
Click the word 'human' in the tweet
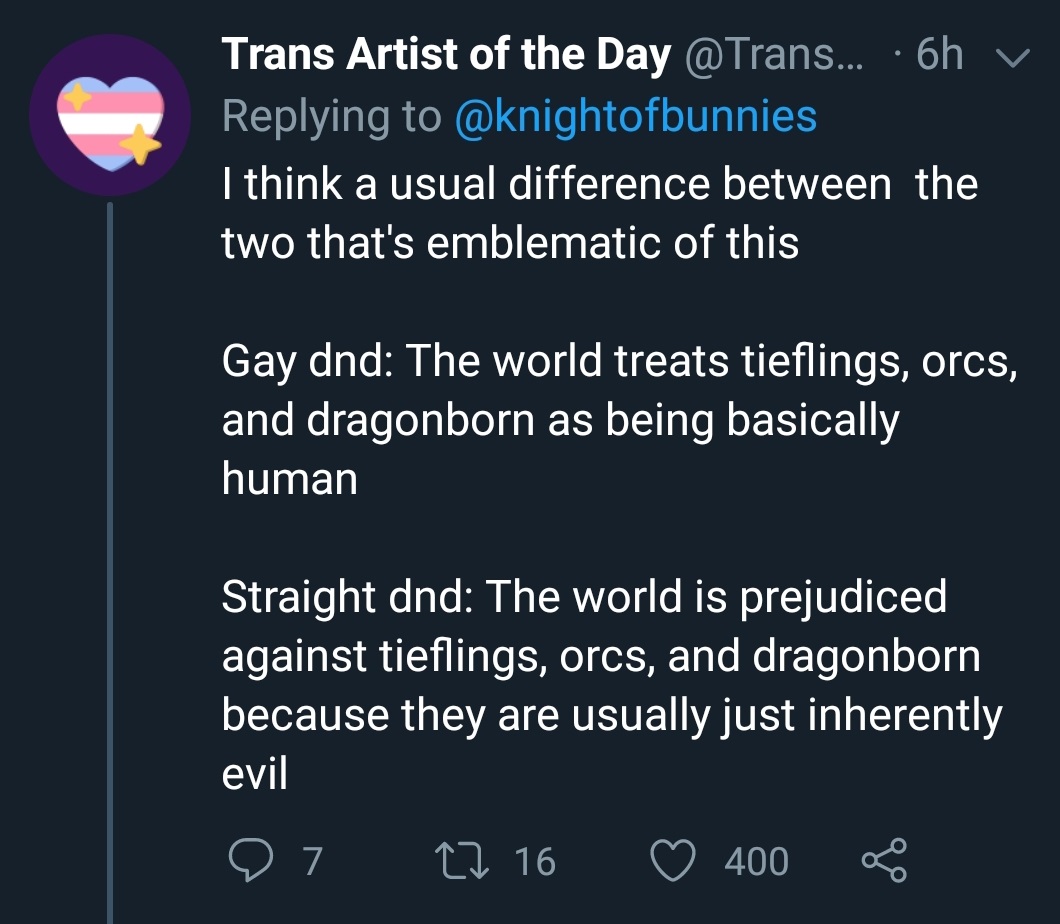(x=289, y=479)
